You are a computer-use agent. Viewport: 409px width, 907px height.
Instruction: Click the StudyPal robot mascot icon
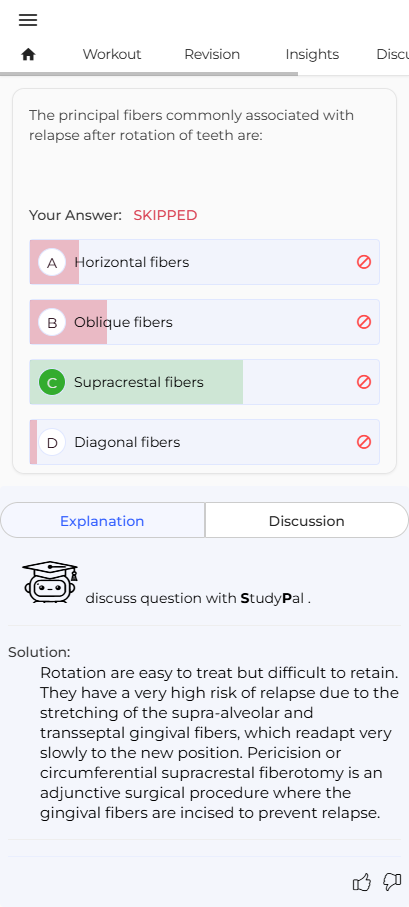[x=50, y=582]
